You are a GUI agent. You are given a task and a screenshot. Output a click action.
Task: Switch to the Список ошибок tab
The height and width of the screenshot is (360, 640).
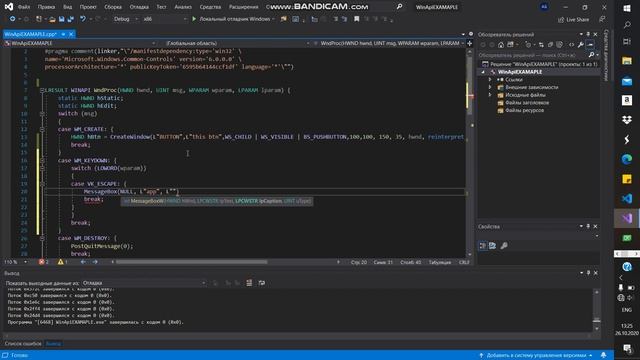(23, 344)
